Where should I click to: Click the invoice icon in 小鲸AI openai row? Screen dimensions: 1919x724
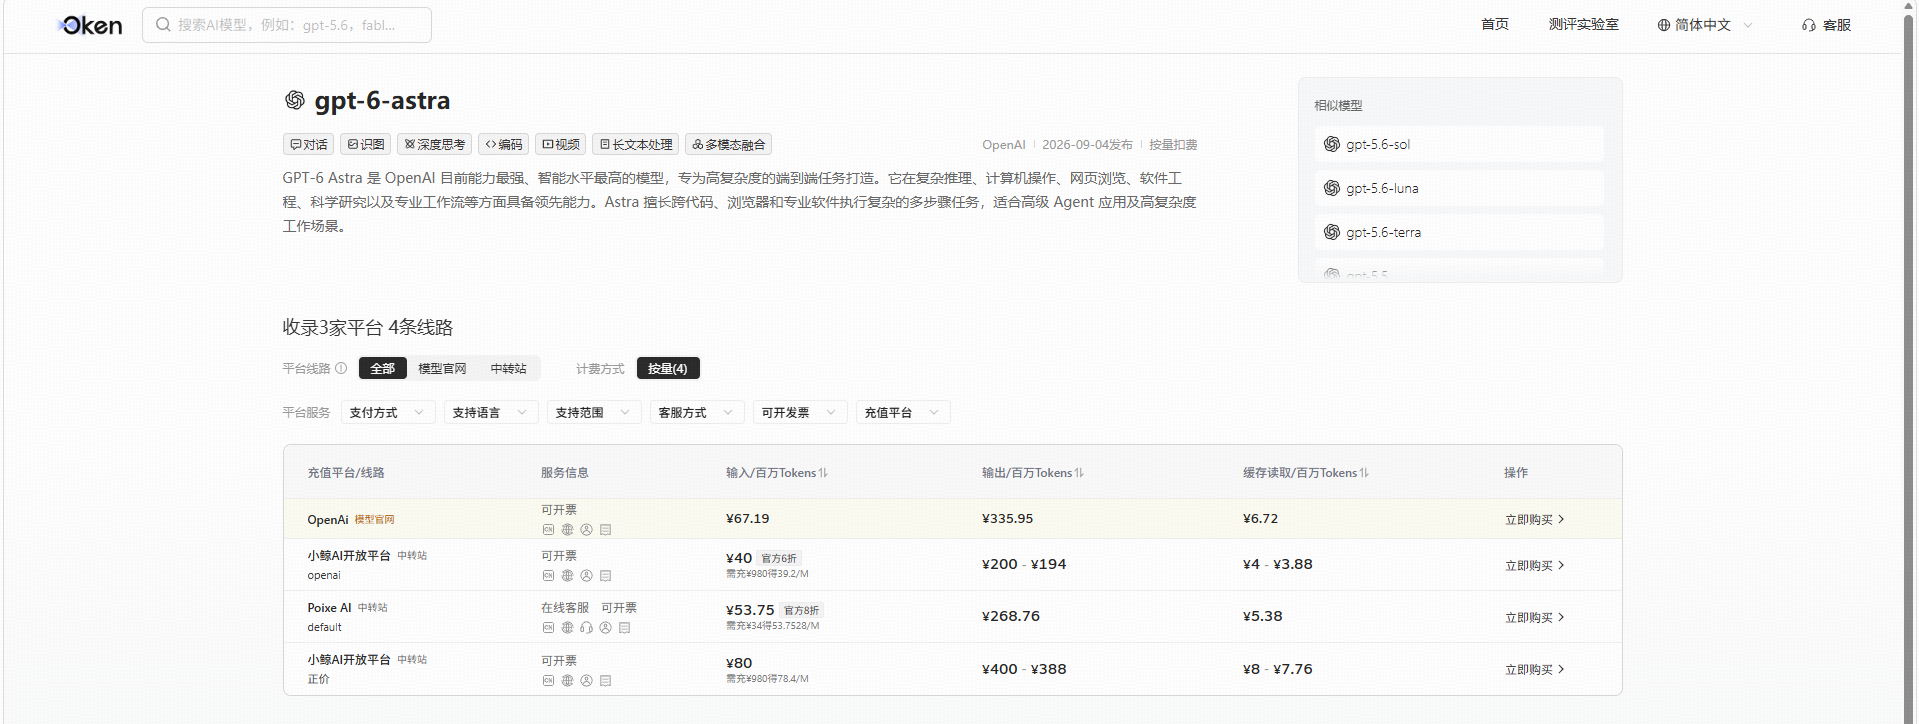point(605,576)
